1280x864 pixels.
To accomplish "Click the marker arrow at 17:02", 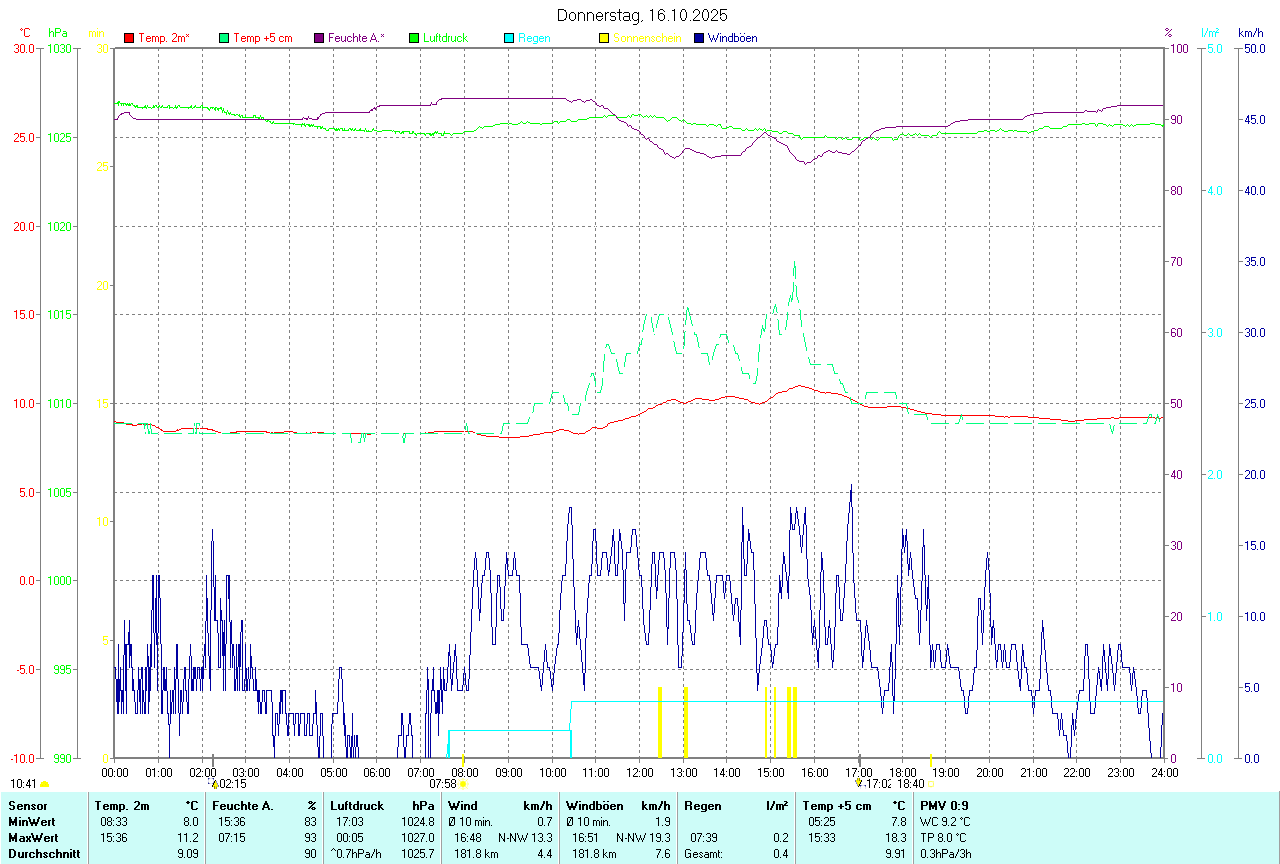I will coord(858,784).
